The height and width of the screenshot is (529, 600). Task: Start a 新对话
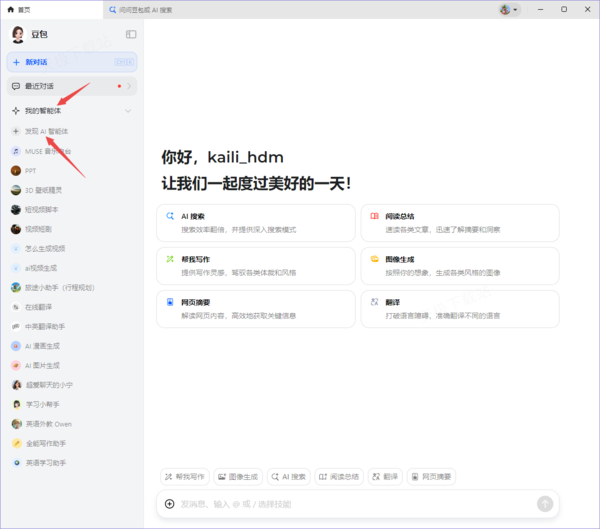click(71, 62)
